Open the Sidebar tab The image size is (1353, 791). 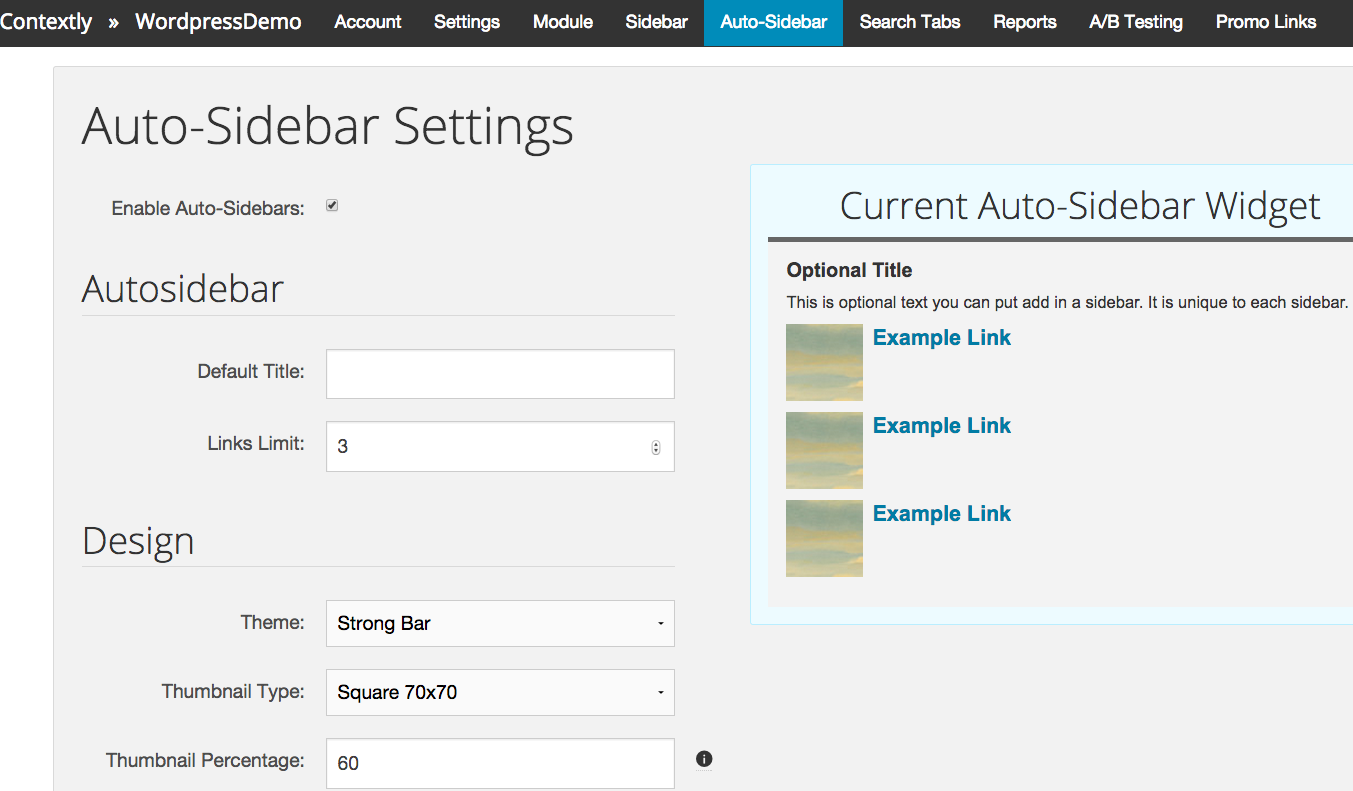pyautogui.click(x=656, y=22)
